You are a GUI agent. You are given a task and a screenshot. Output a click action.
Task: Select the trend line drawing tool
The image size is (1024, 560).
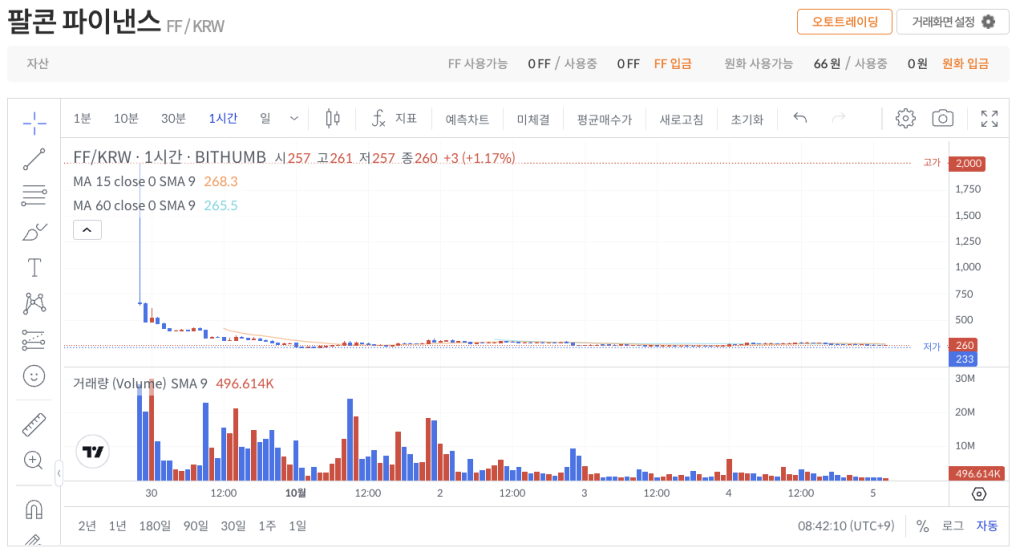(x=34, y=159)
